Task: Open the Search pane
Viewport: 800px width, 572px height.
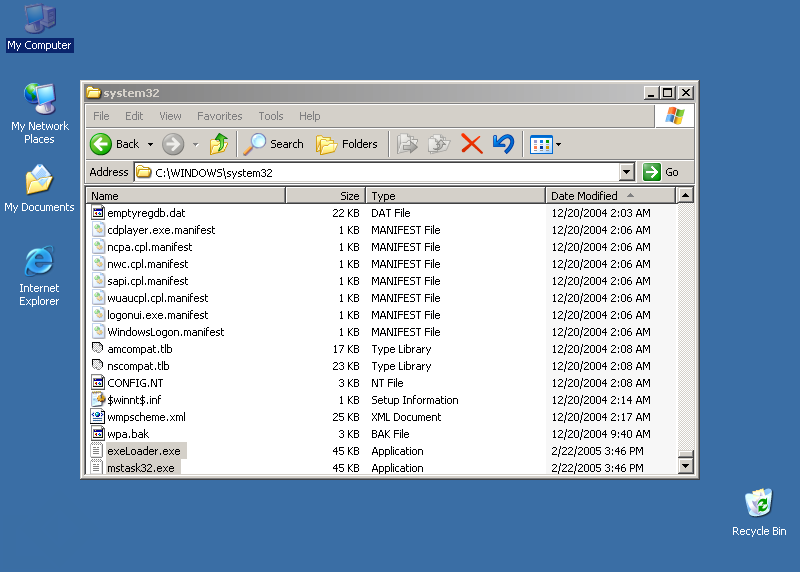Action: (x=273, y=144)
